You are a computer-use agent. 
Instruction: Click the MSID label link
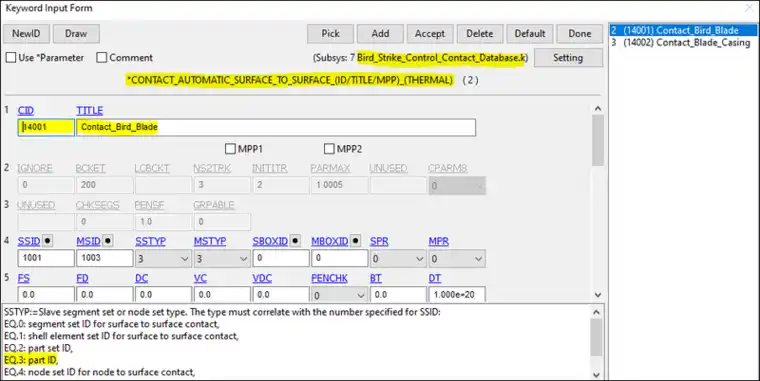(89, 241)
